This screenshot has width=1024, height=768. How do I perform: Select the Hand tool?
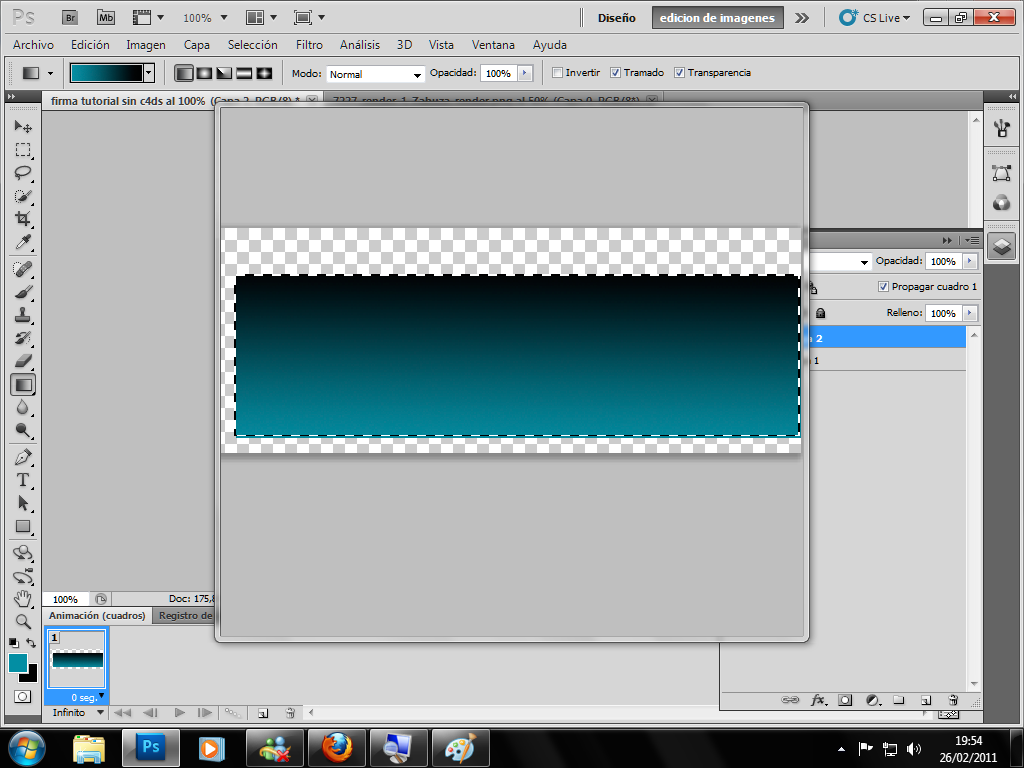[x=23, y=598]
